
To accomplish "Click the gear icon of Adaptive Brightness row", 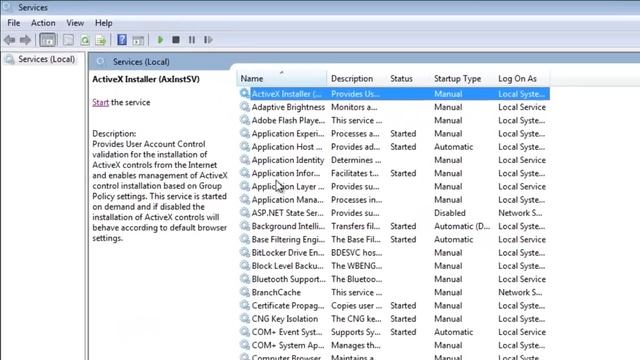I will (x=244, y=107).
